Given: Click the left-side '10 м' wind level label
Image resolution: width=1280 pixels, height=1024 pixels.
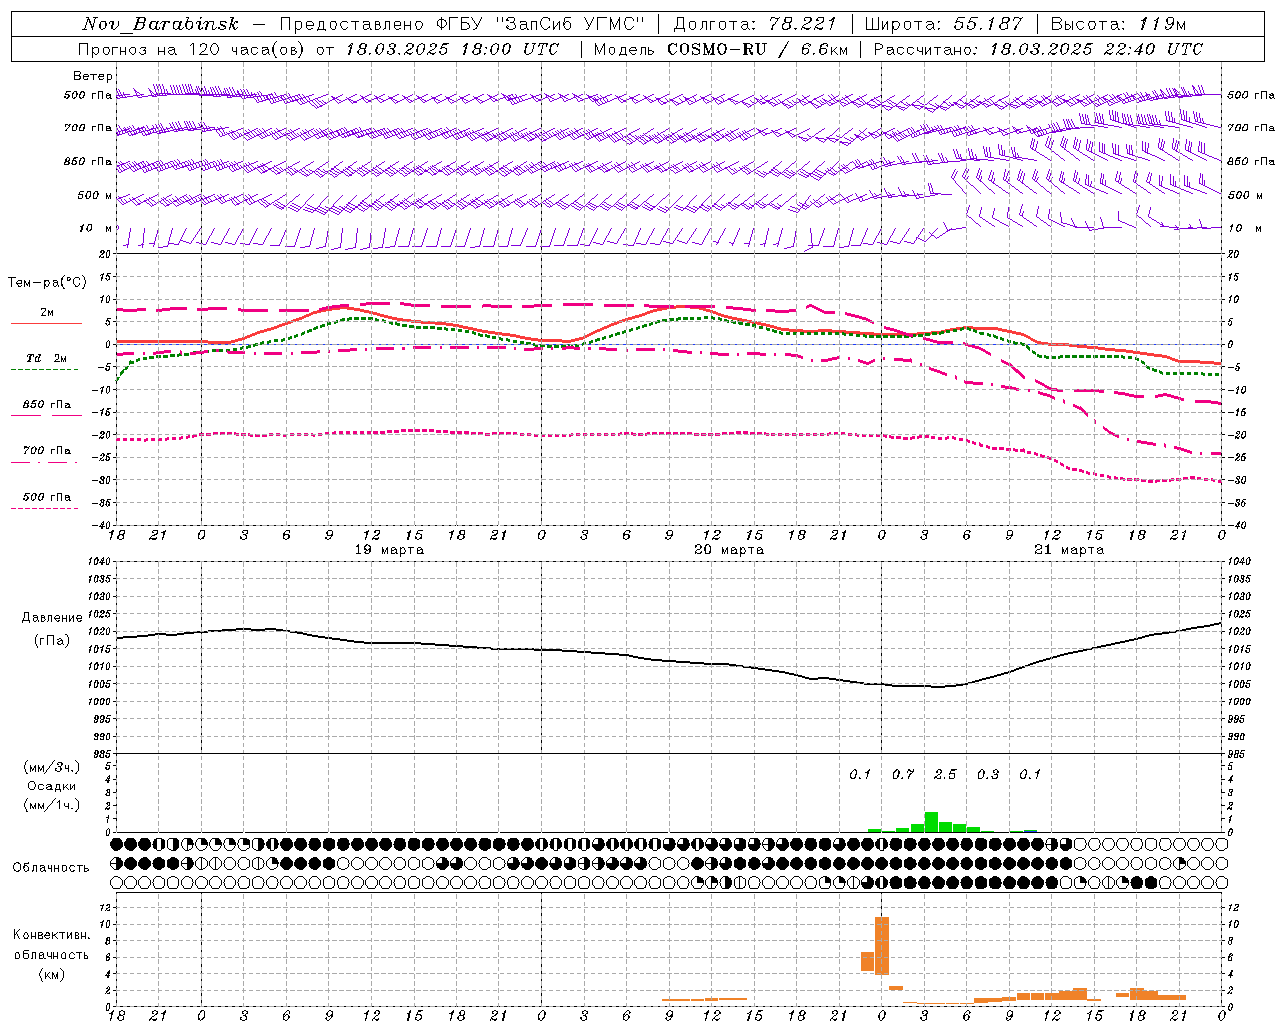Looking at the screenshot, I should (x=96, y=228).
